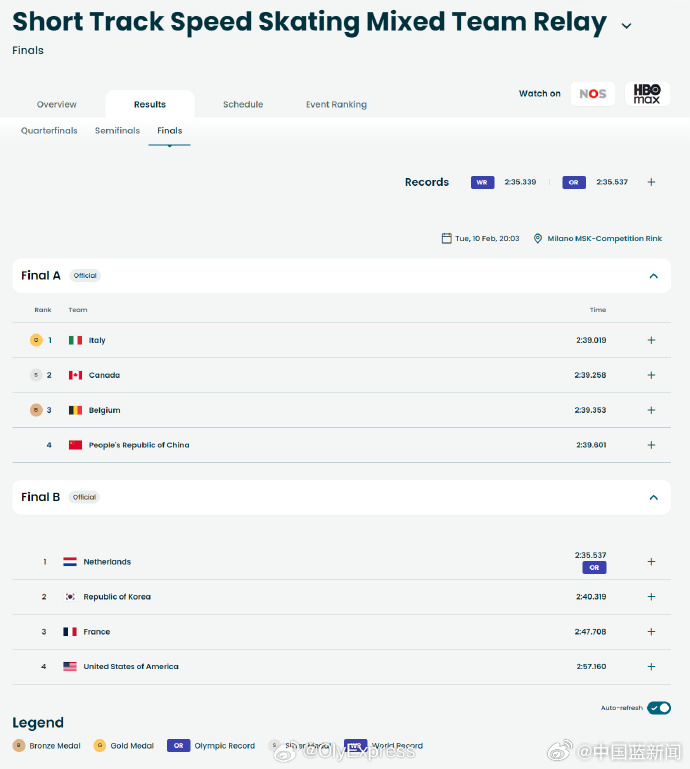The height and width of the screenshot is (769, 690).
Task: Click the Official badge on Final B
Action: (x=84, y=497)
